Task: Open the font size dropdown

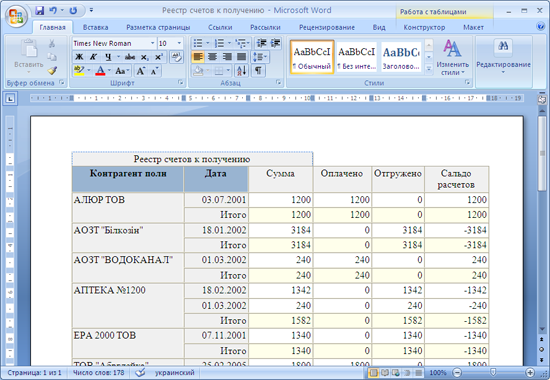Action: [179, 43]
